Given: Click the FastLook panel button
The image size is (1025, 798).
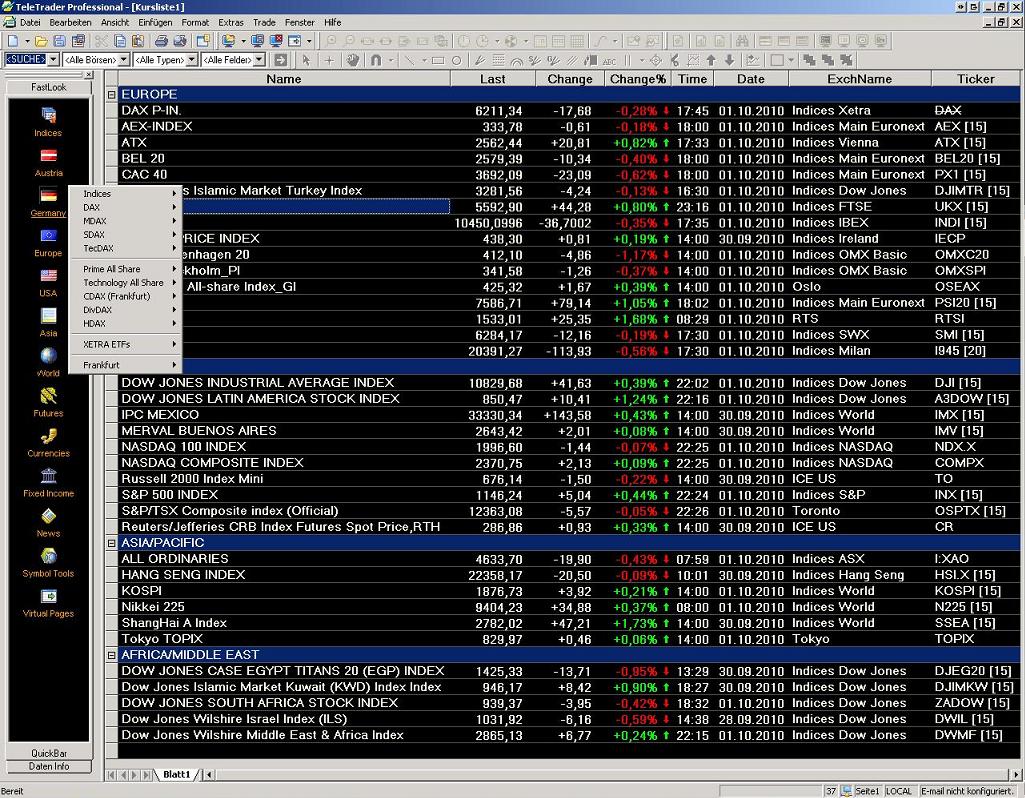Looking at the screenshot, I should (48, 87).
